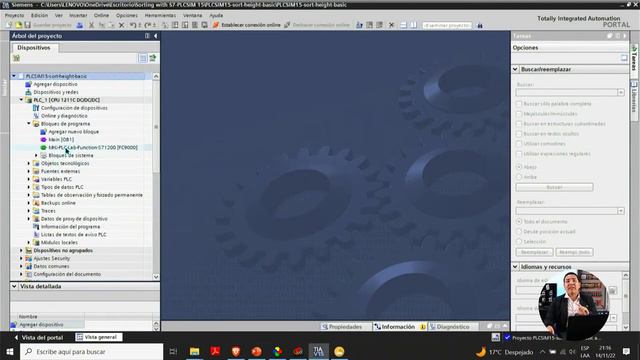Collapse the 'Bloques de programa' folder
The height and width of the screenshot is (360, 640).
pos(29,124)
